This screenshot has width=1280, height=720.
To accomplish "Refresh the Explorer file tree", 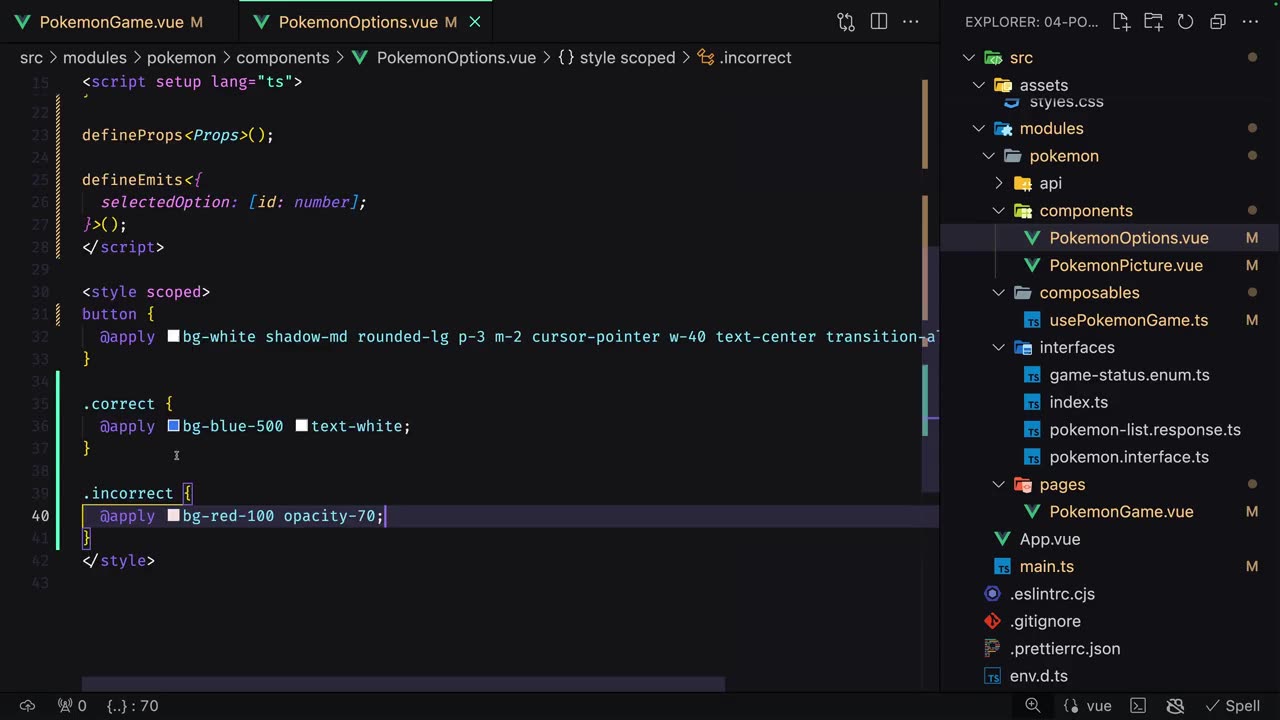I will tap(1185, 22).
